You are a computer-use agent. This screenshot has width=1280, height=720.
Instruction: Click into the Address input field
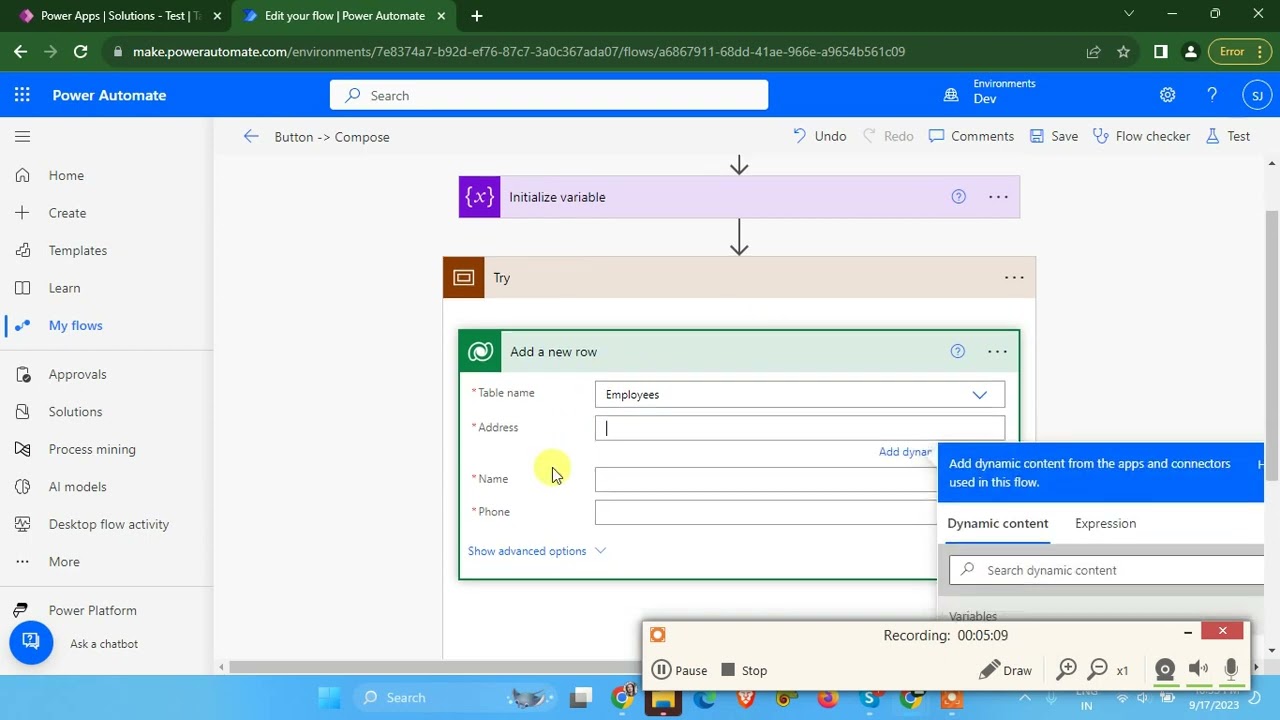click(x=800, y=428)
